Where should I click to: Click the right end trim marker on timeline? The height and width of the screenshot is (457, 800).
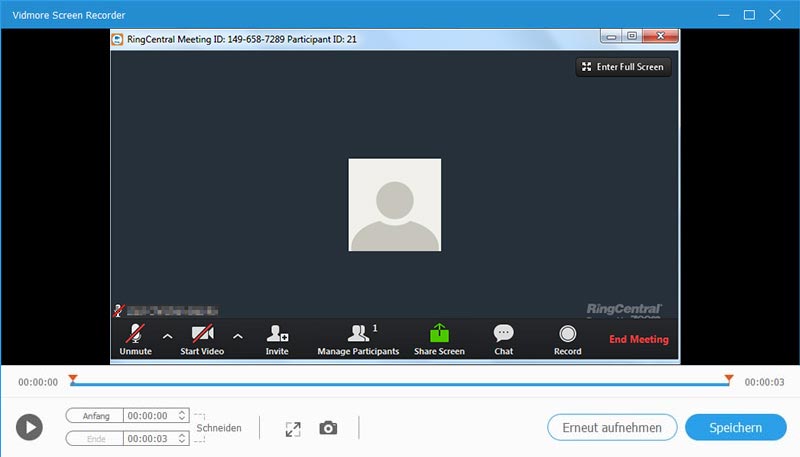click(729, 379)
